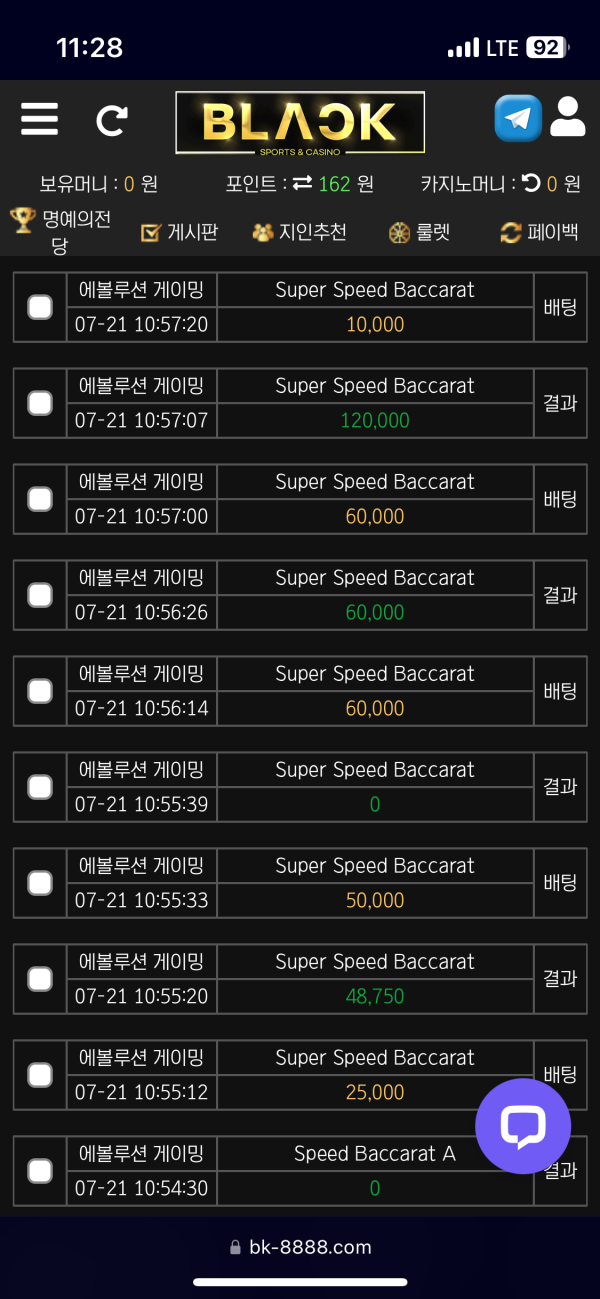
Task: Open the 페이백 payback menu
Action: pos(540,232)
